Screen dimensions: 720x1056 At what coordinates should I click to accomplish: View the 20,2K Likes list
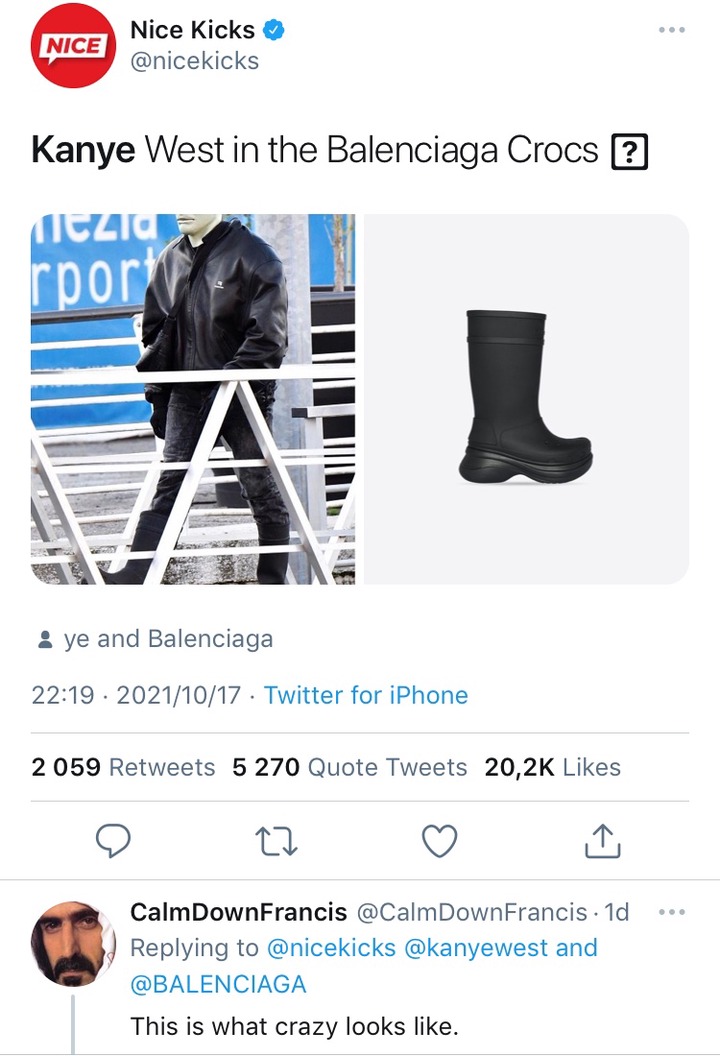point(552,767)
